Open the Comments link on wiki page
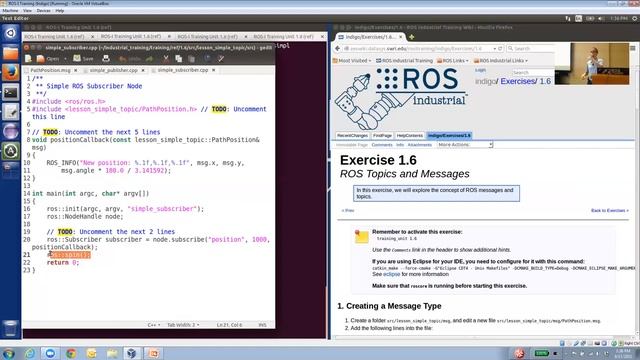This screenshot has height=360, width=640. (x=382, y=145)
